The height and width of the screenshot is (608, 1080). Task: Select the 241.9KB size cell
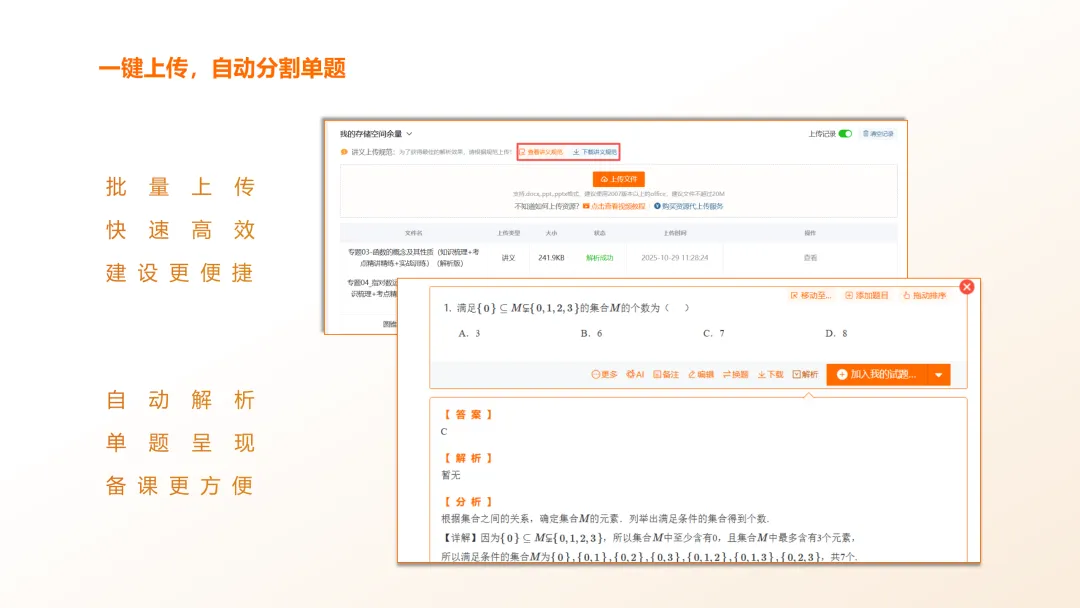(551, 258)
